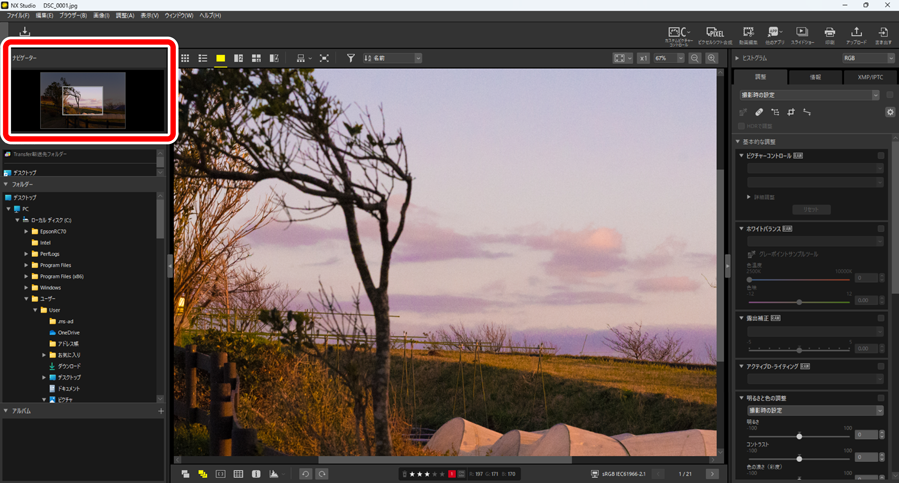Click the brightness slider handle
Screen dimensions: 899x483
point(799,436)
